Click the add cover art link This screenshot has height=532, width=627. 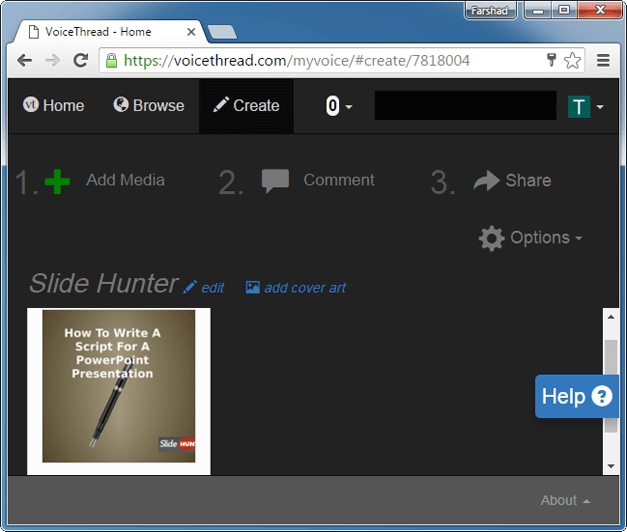point(305,288)
